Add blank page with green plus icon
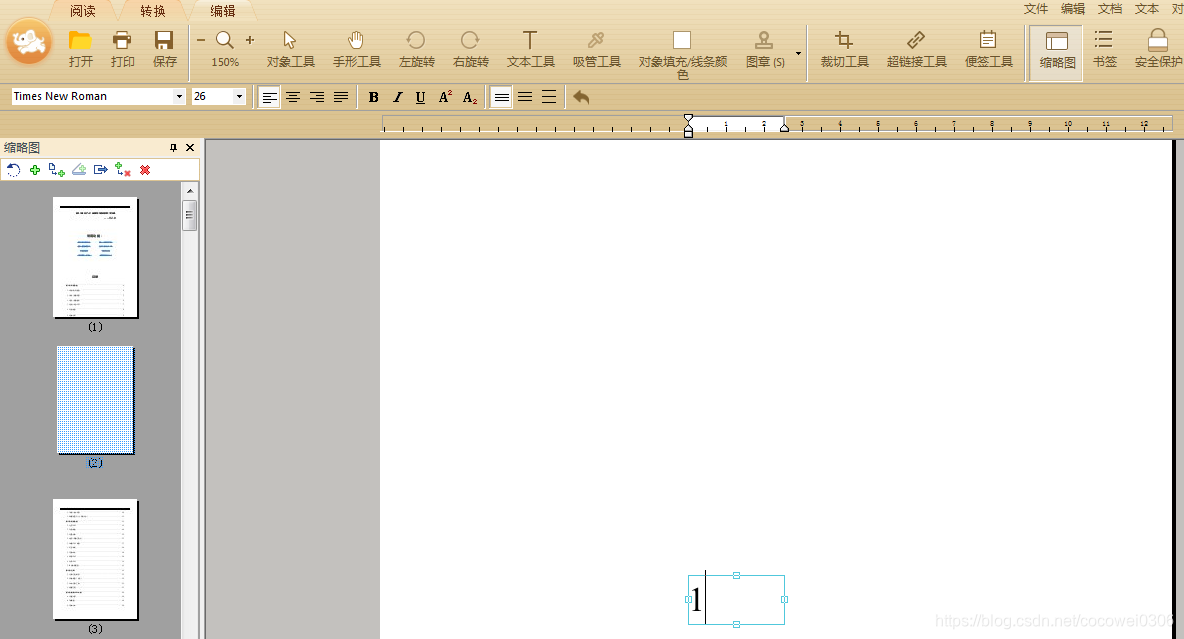1184x639 pixels. (x=35, y=170)
